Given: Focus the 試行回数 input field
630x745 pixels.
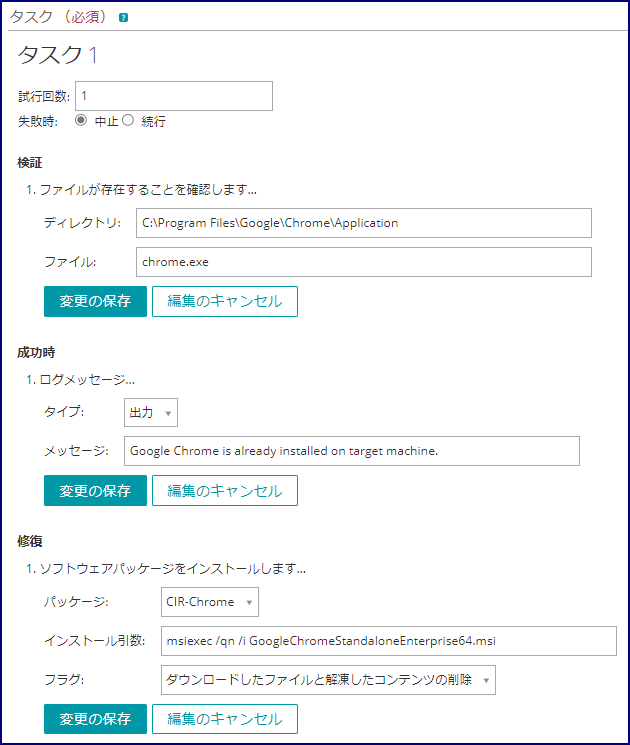Looking at the screenshot, I should [x=174, y=96].
